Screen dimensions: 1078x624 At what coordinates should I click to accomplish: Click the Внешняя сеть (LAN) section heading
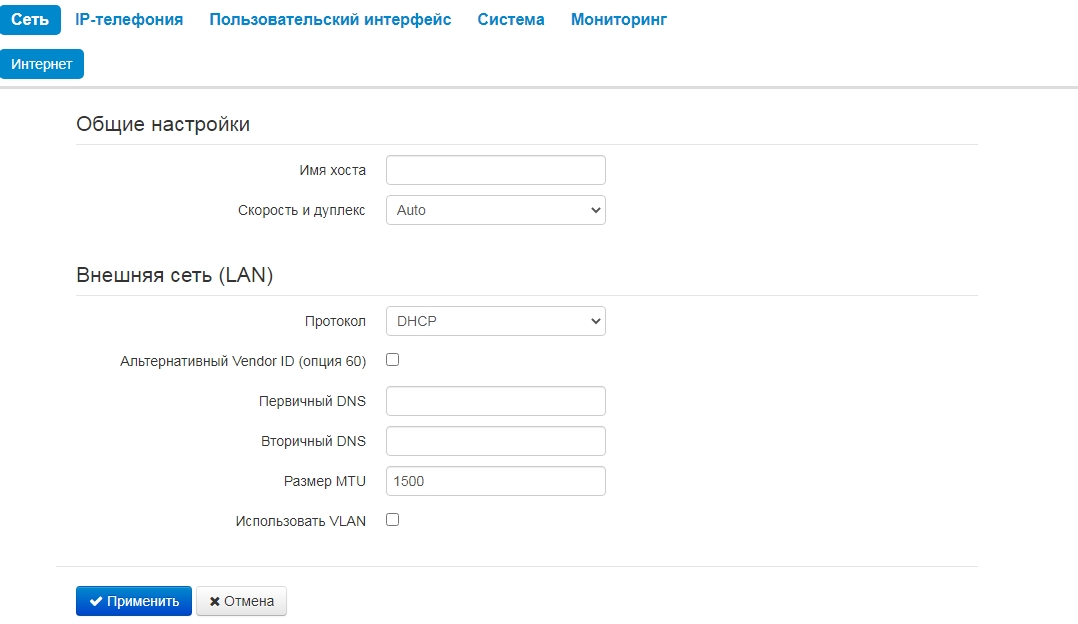175,276
